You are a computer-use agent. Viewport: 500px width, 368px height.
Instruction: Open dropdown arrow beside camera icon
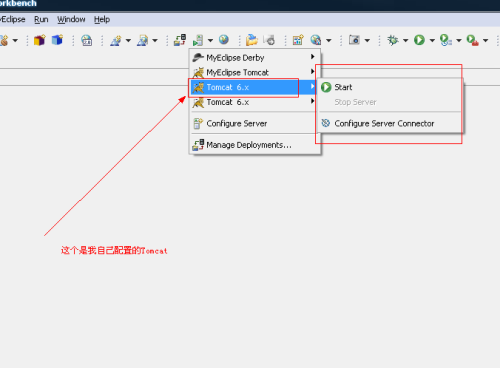(x=367, y=41)
